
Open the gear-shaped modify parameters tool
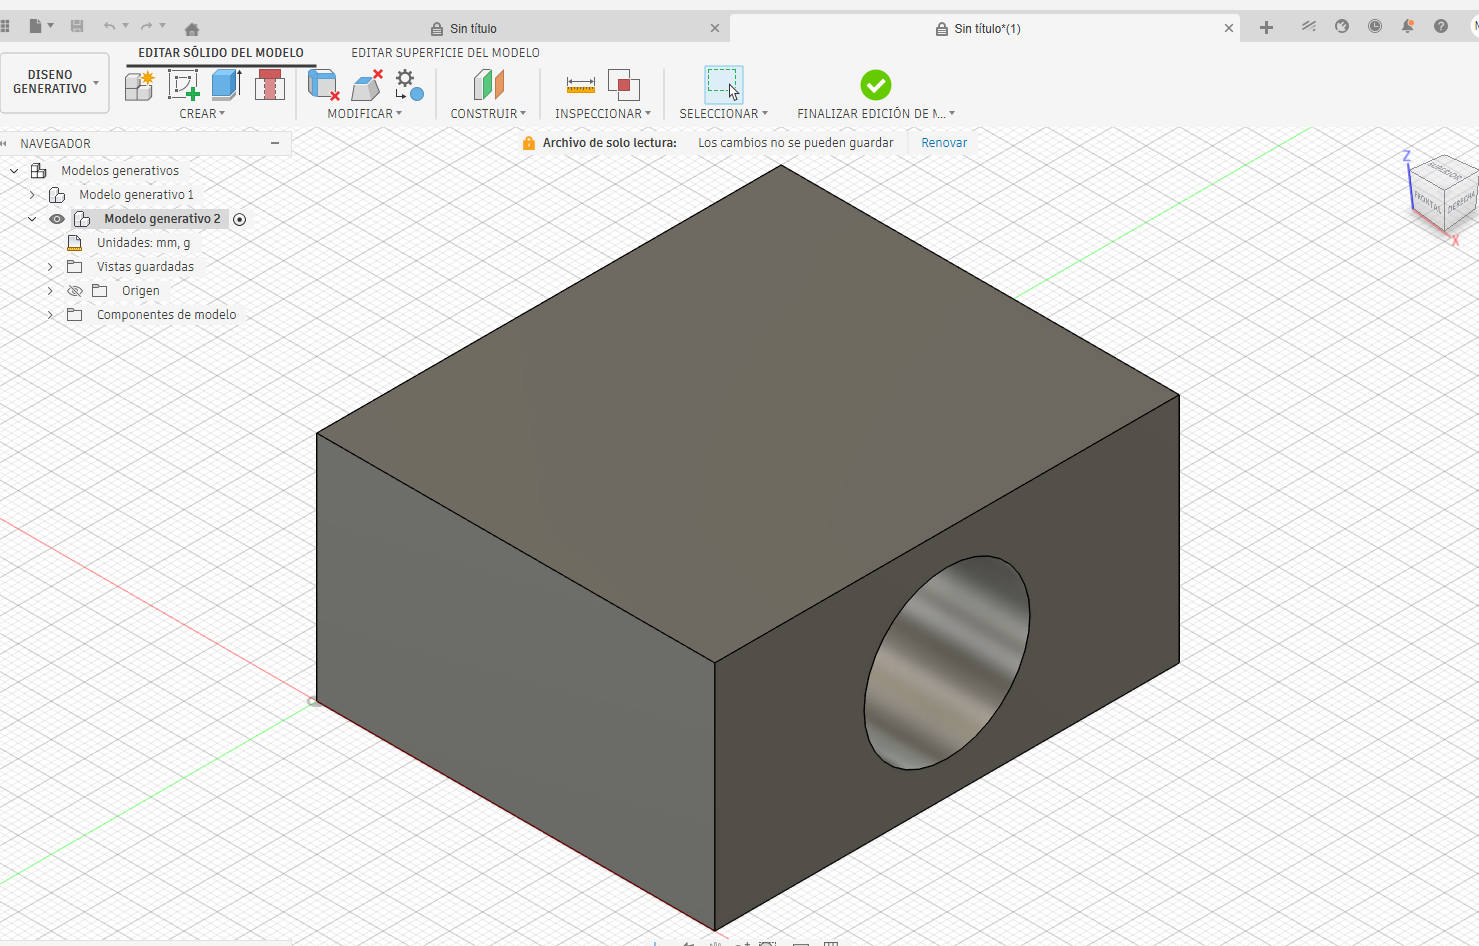[x=408, y=85]
